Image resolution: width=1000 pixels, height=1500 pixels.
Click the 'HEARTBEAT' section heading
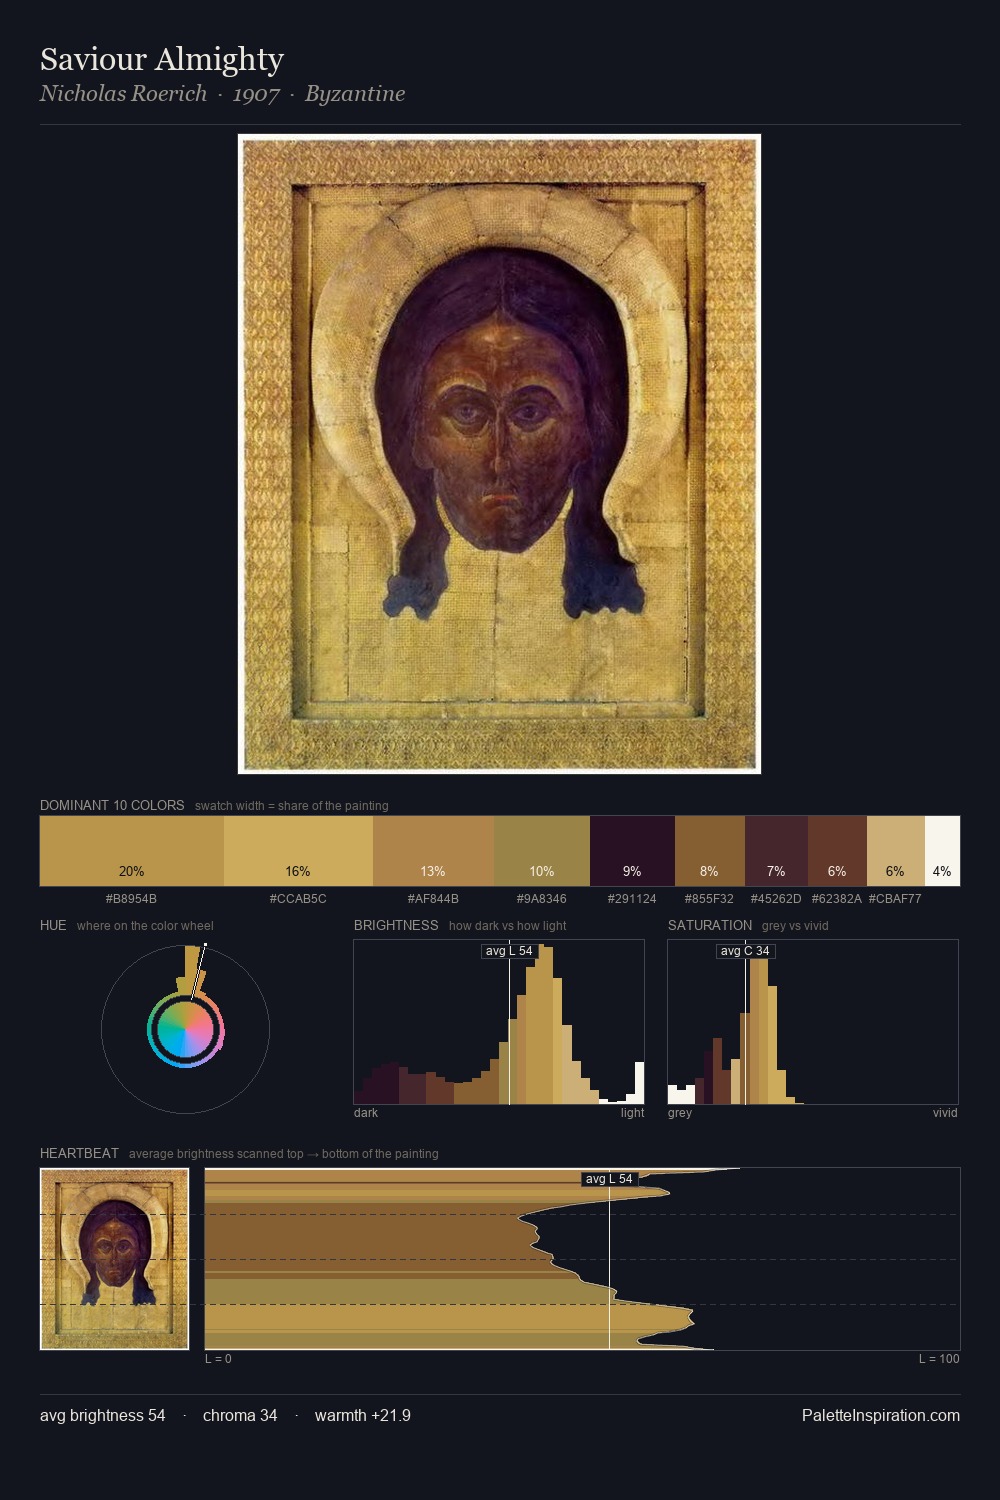(79, 1153)
